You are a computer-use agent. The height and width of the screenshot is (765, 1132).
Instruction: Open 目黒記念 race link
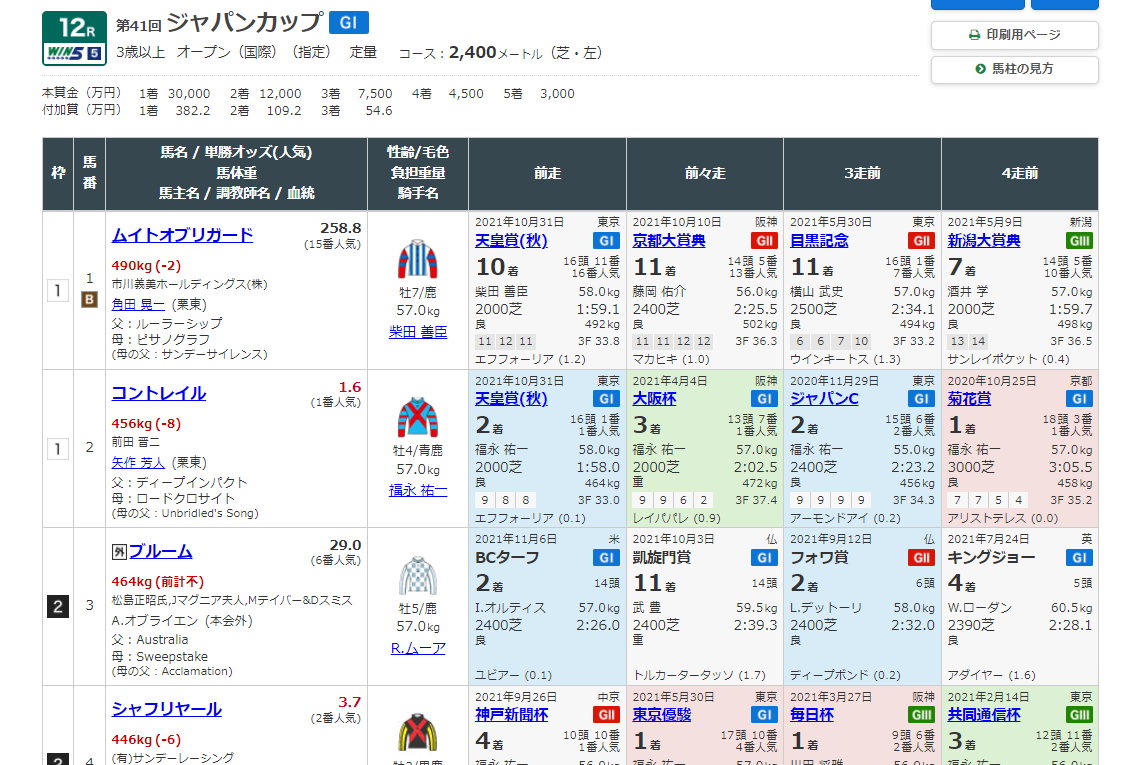819,241
